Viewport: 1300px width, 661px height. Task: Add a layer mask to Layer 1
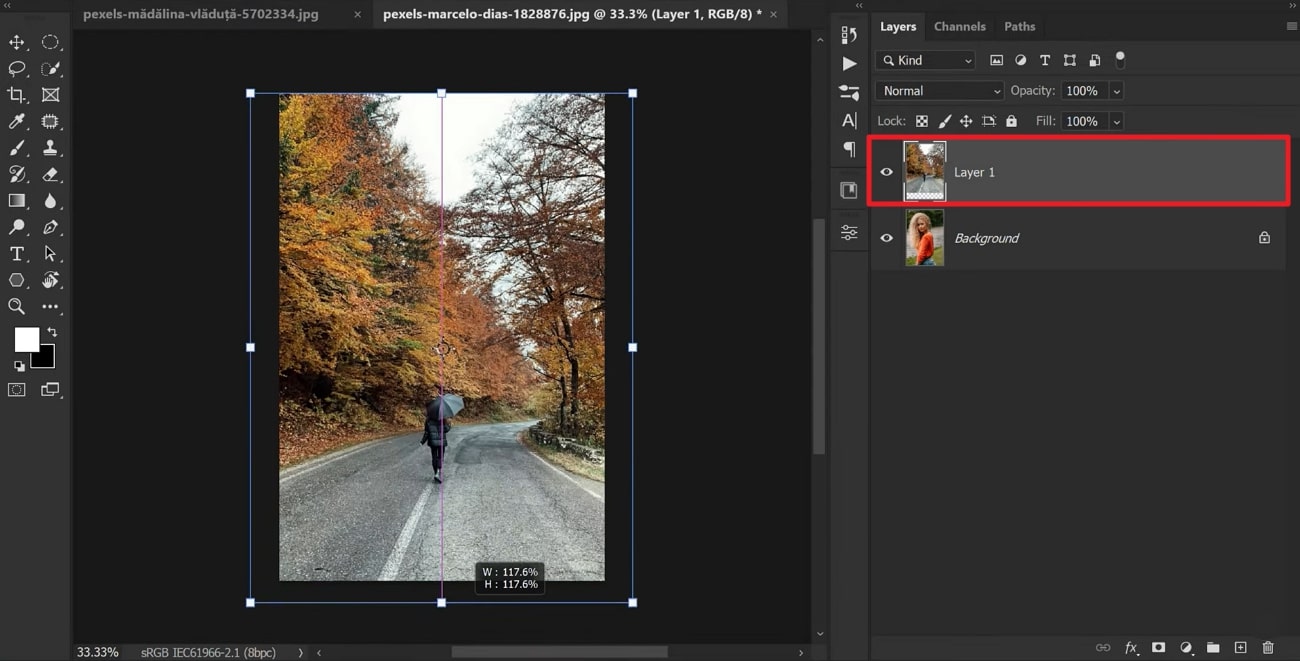tap(1158, 647)
